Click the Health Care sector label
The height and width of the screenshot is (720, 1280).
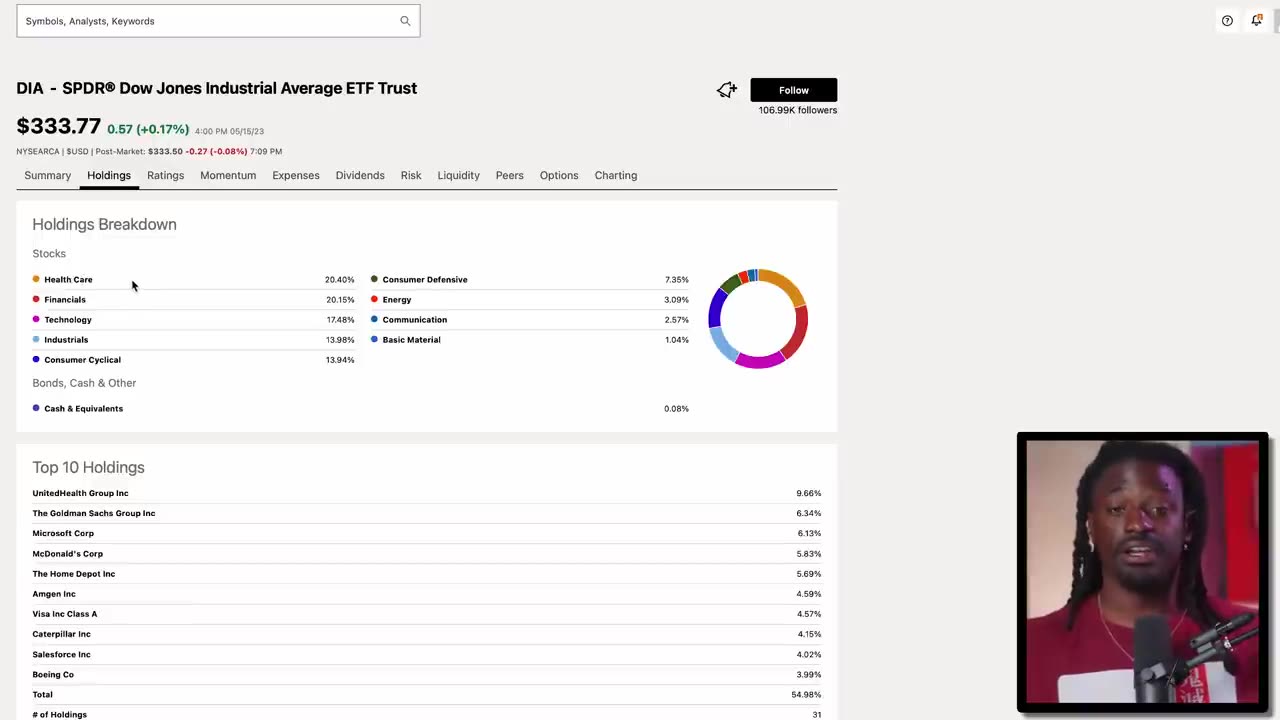tap(68, 280)
